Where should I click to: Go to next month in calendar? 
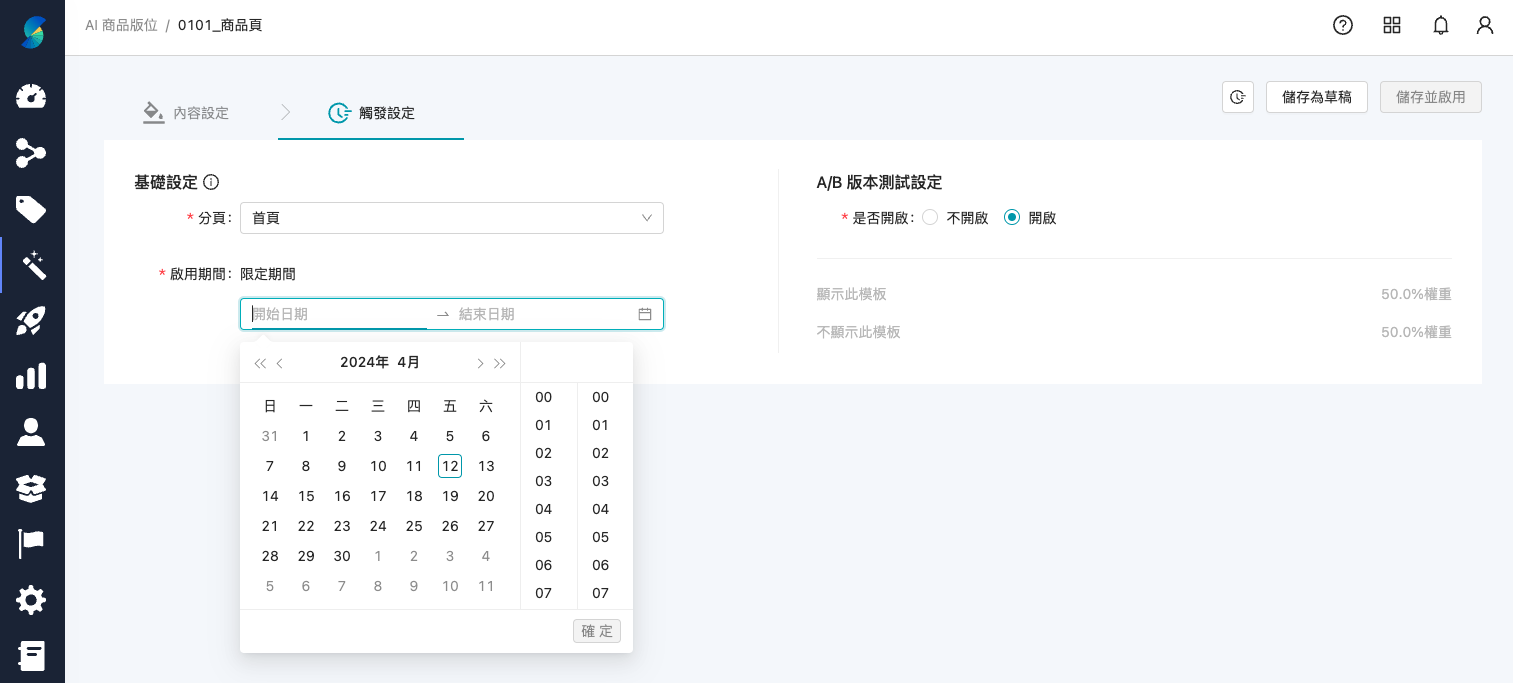(480, 363)
